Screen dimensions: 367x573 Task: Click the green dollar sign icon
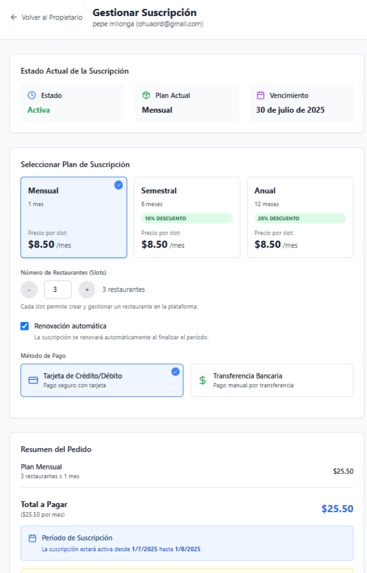tap(203, 380)
